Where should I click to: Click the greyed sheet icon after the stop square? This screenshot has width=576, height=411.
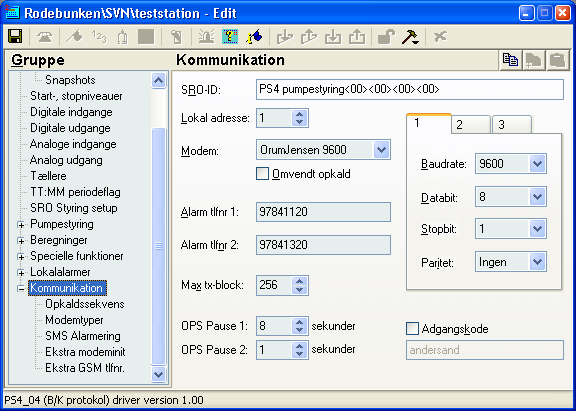coord(177,37)
